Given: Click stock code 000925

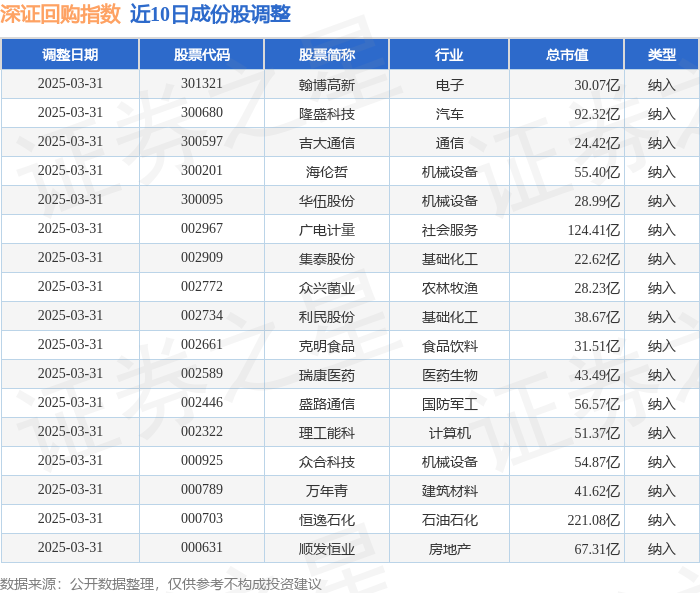Looking at the screenshot, I should coord(202,461).
